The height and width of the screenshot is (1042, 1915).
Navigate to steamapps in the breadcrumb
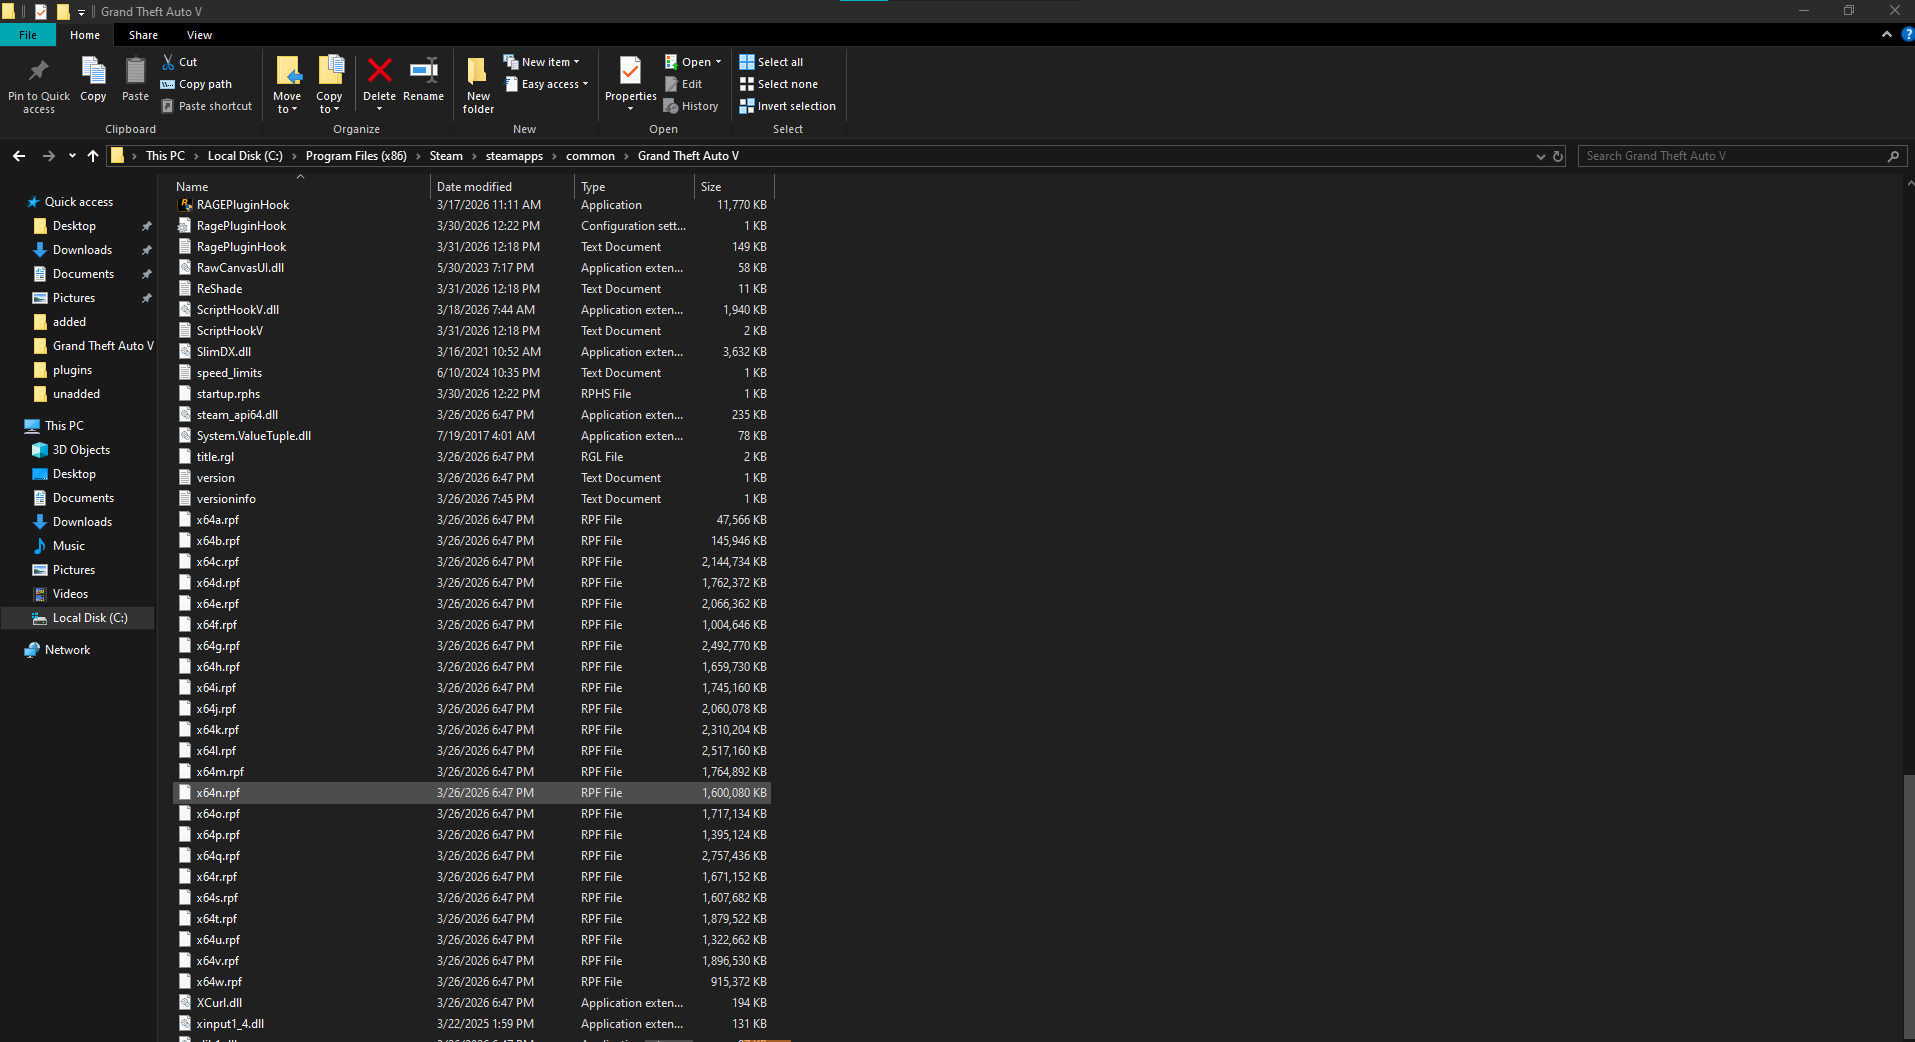pos(514,156)
